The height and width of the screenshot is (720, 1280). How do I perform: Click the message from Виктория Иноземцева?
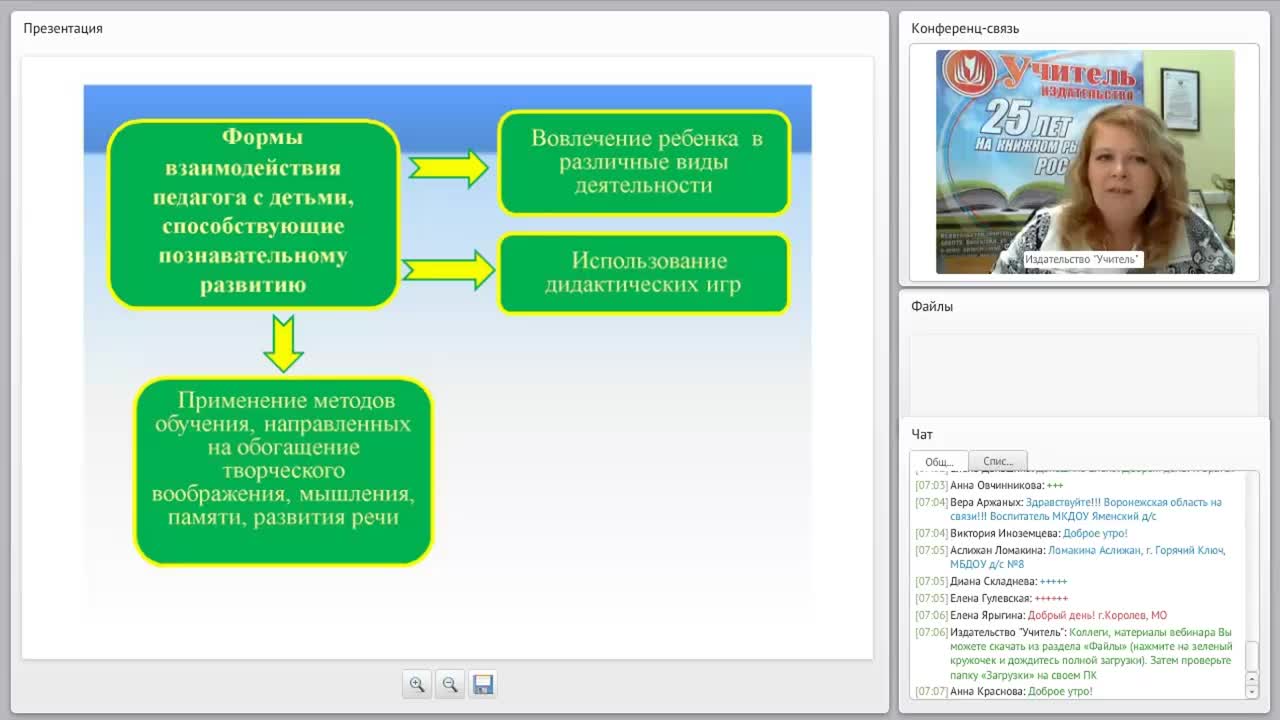point(1078,533)
